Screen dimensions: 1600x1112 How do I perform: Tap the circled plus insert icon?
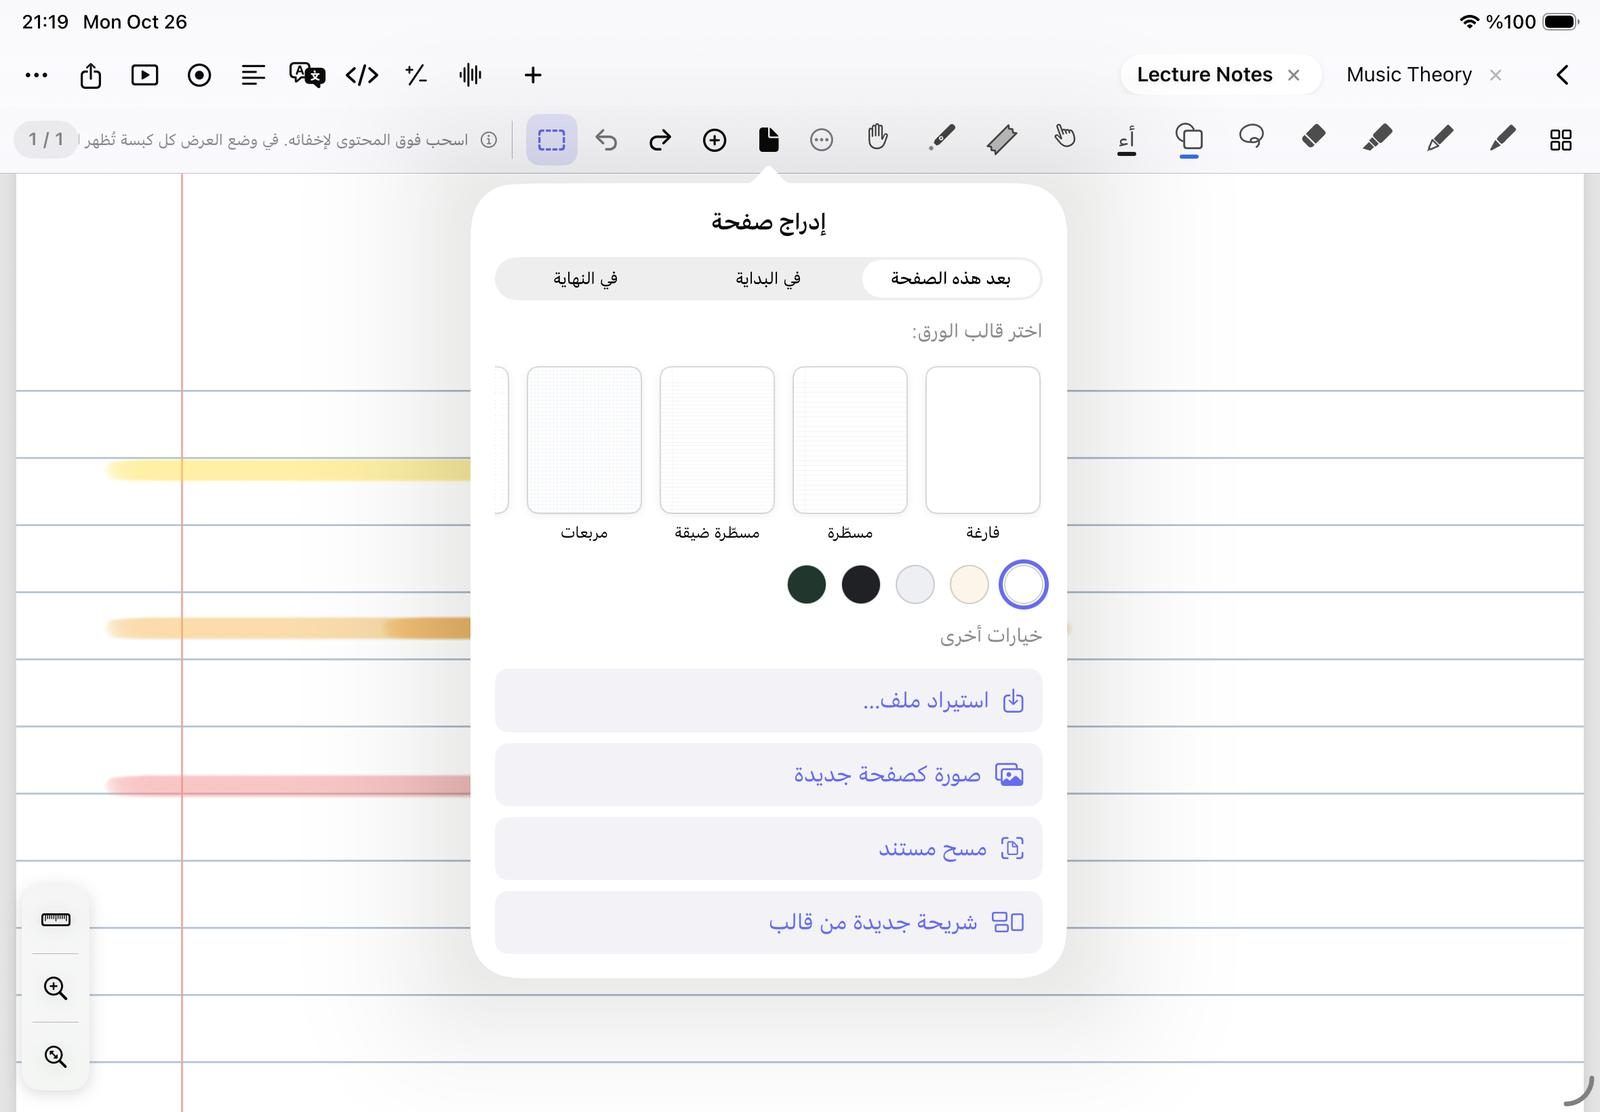pos(714,139)
